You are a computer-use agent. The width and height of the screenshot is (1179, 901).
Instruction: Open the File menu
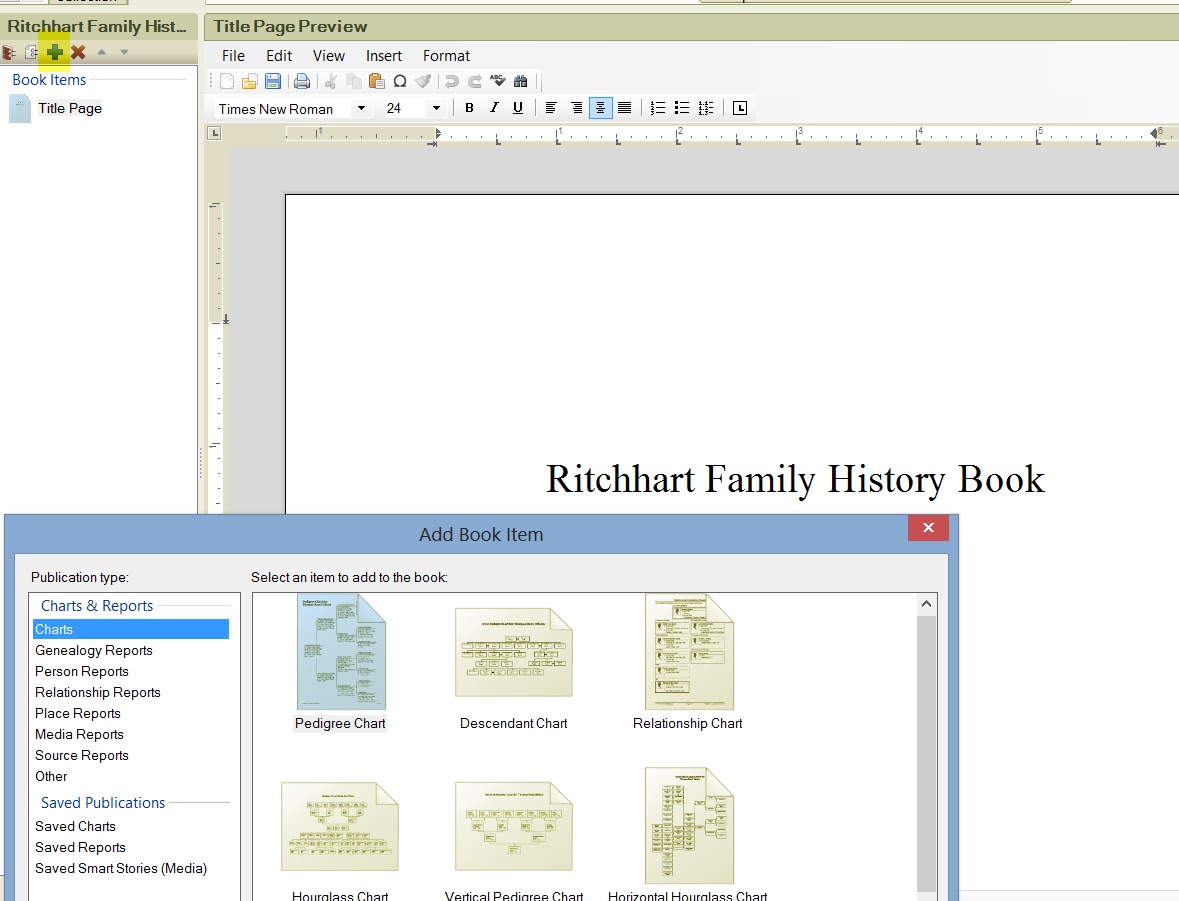tap(233, 56)
